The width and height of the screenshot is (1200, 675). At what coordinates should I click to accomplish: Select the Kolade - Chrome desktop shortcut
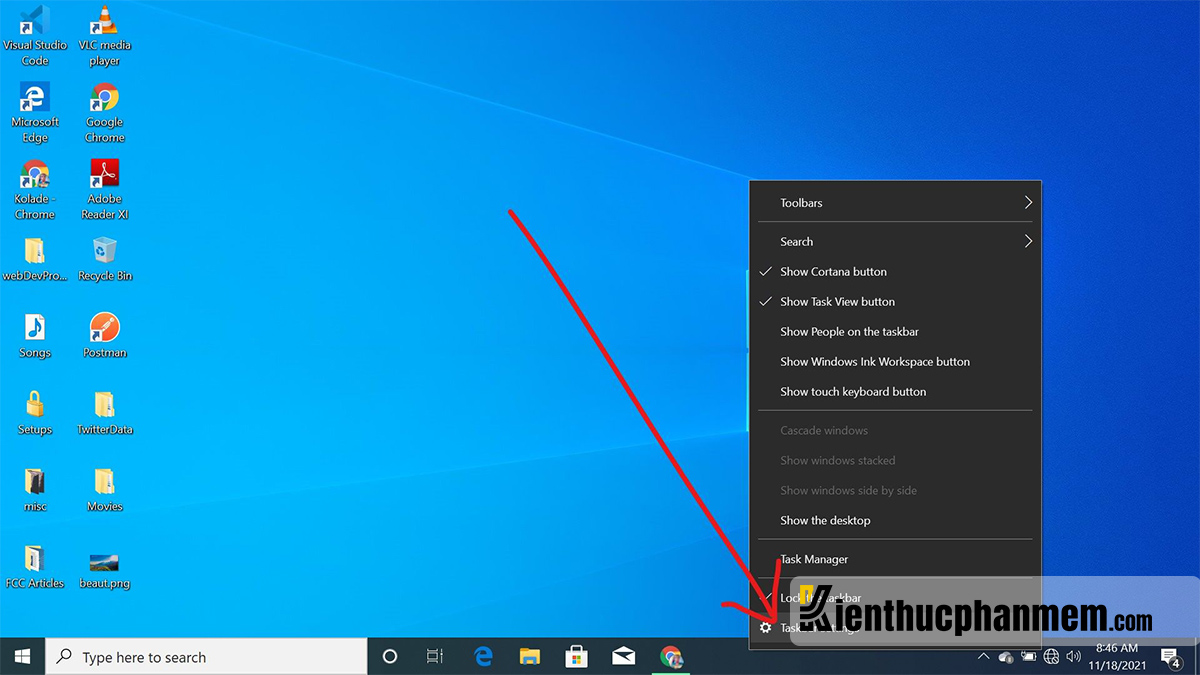(x=35, y=189)
